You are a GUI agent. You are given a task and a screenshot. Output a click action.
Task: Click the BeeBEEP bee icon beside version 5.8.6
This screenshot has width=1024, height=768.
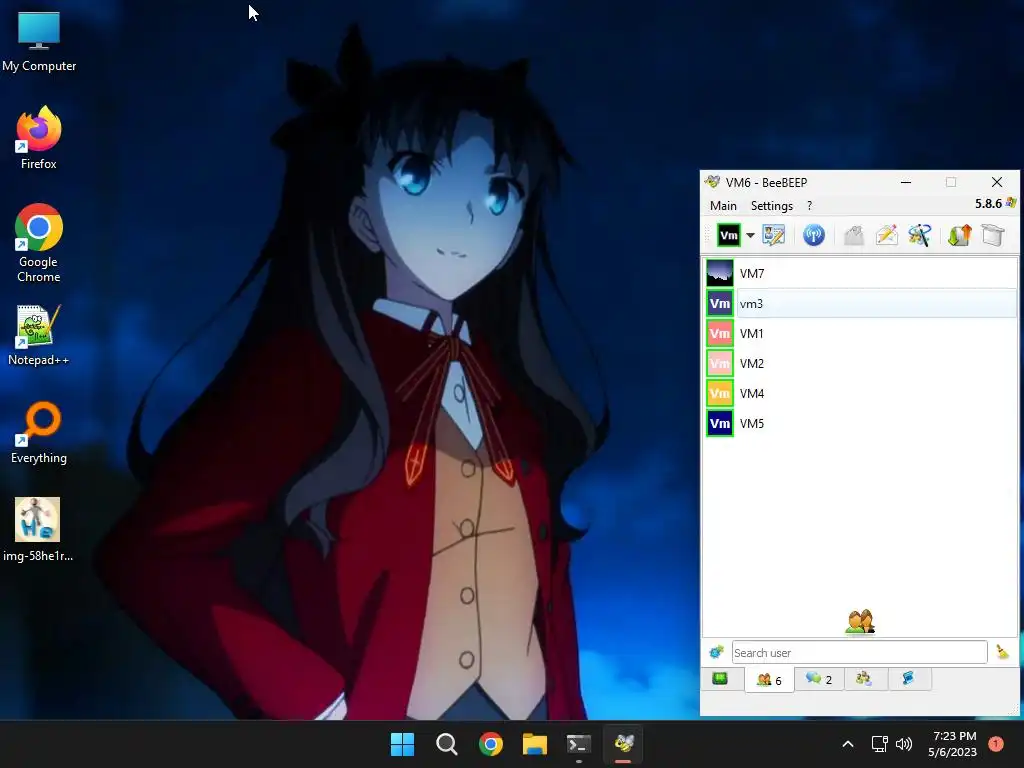(x=1011, y=202)
